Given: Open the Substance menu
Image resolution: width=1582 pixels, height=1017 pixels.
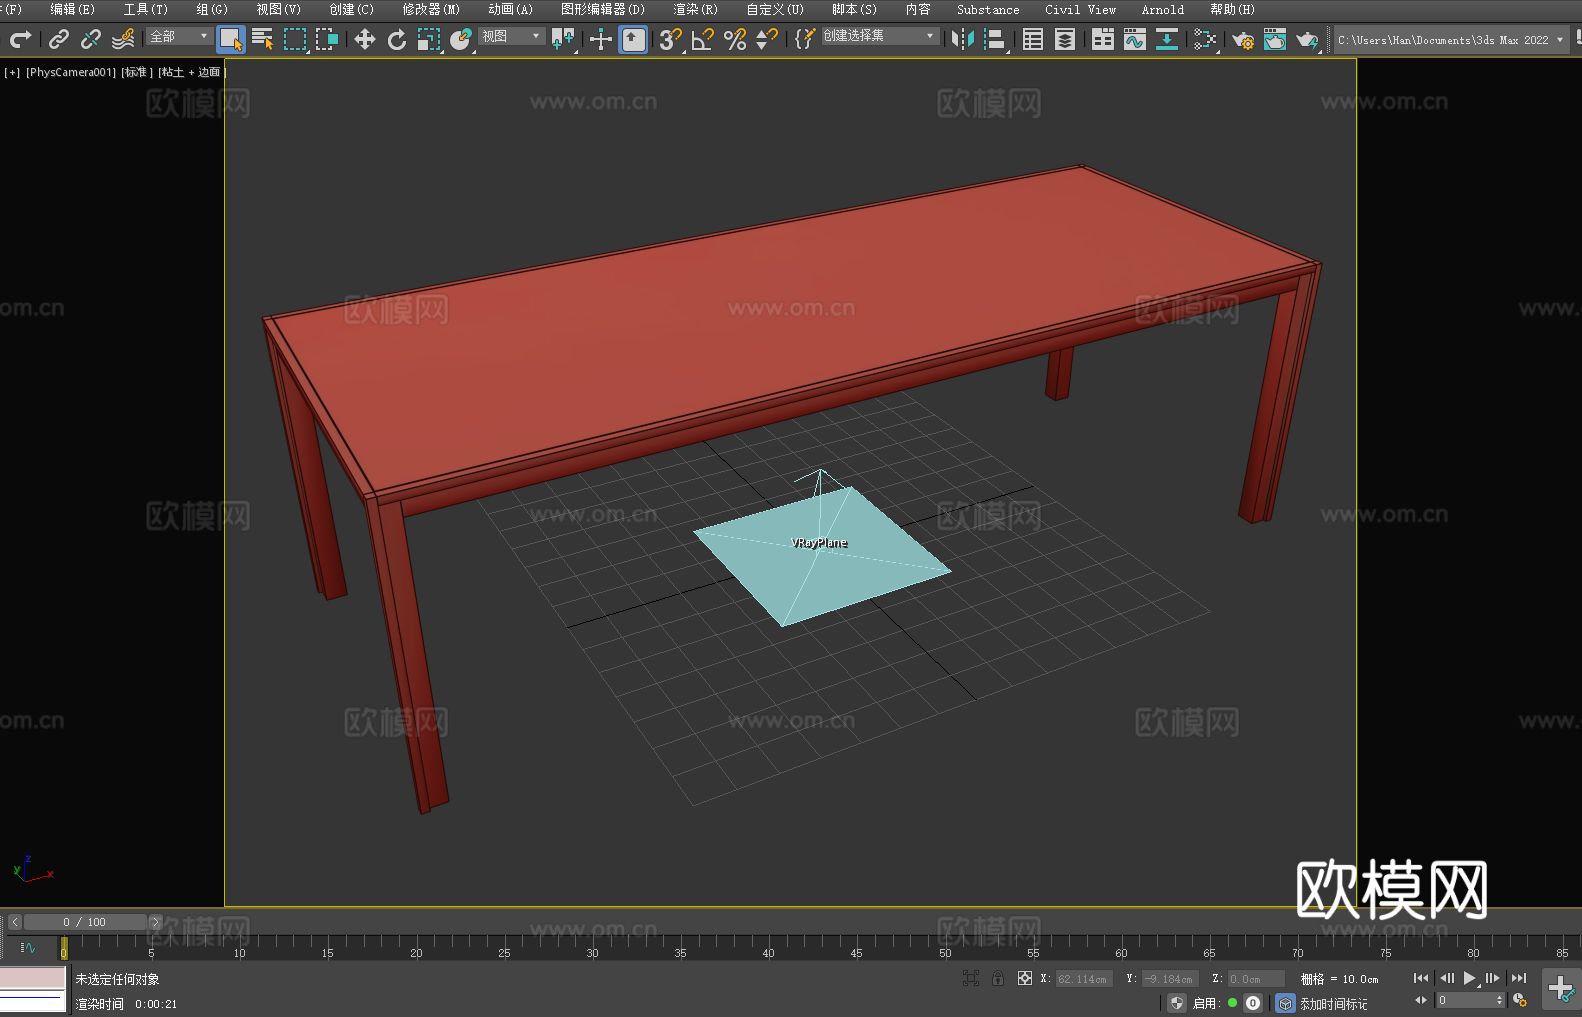Looking at the screenshot, I should coord(988,9).
